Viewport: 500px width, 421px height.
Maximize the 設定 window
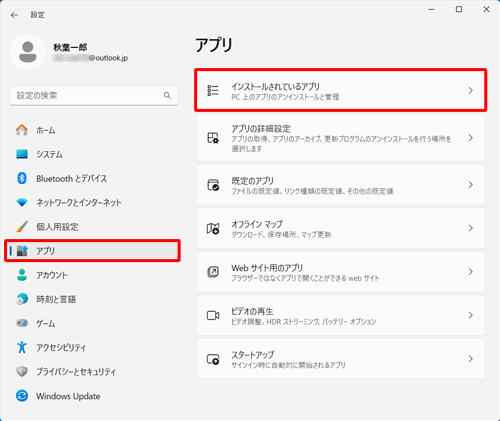point(459,9)
